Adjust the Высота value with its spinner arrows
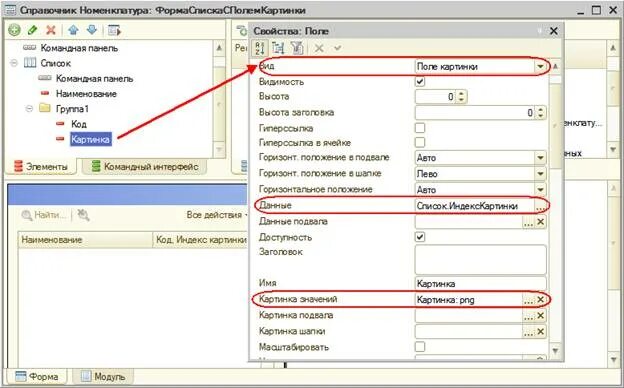 (461, 97)
